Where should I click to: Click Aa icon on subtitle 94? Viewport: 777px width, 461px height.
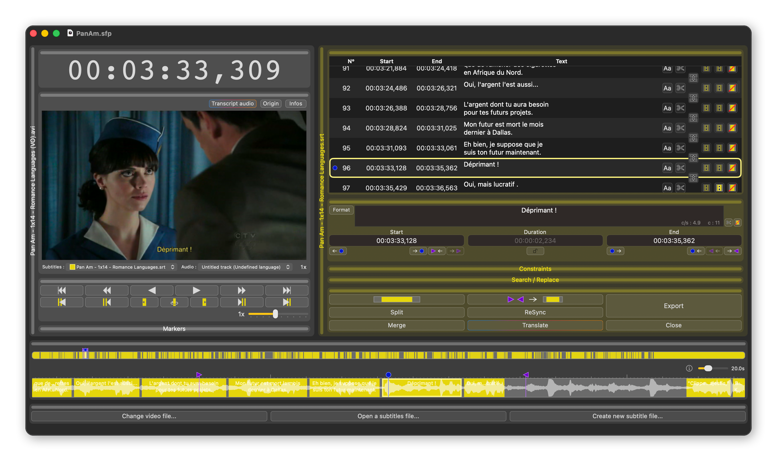pyautogui.click(x=667, y=128)
